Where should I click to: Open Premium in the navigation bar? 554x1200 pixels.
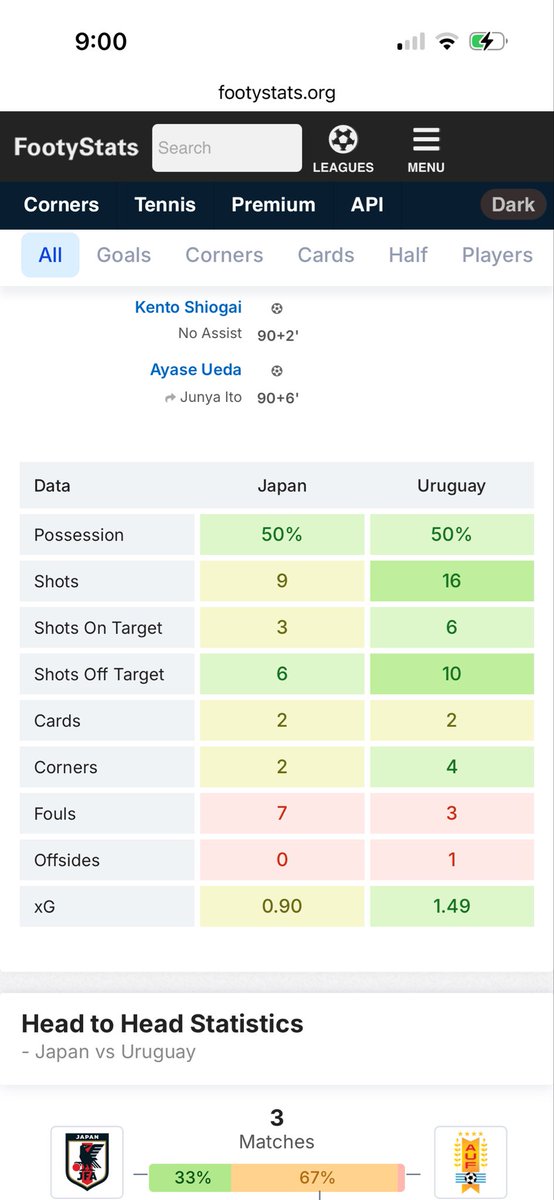click(273, 204)
